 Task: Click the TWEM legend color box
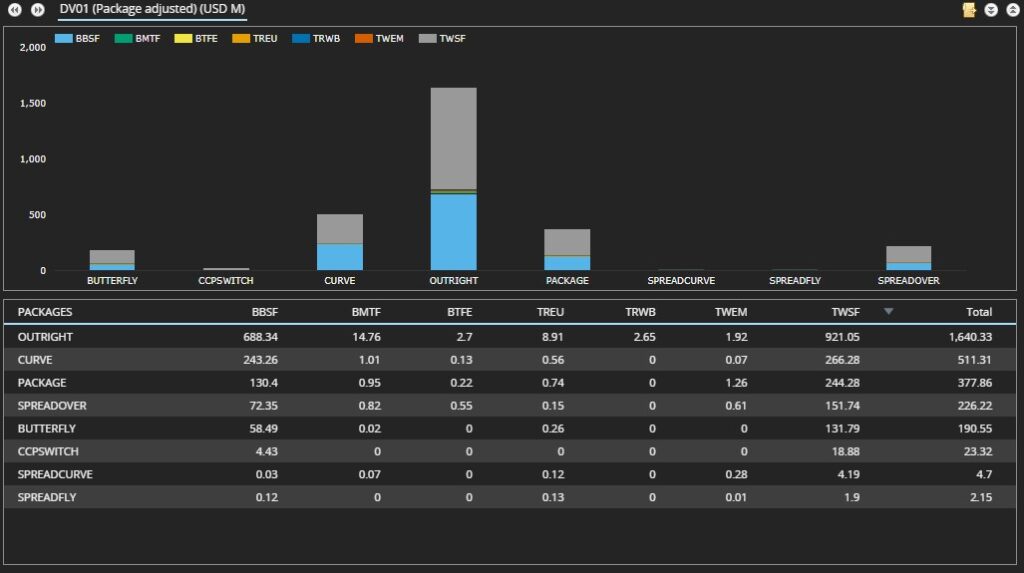click(361, 39)
